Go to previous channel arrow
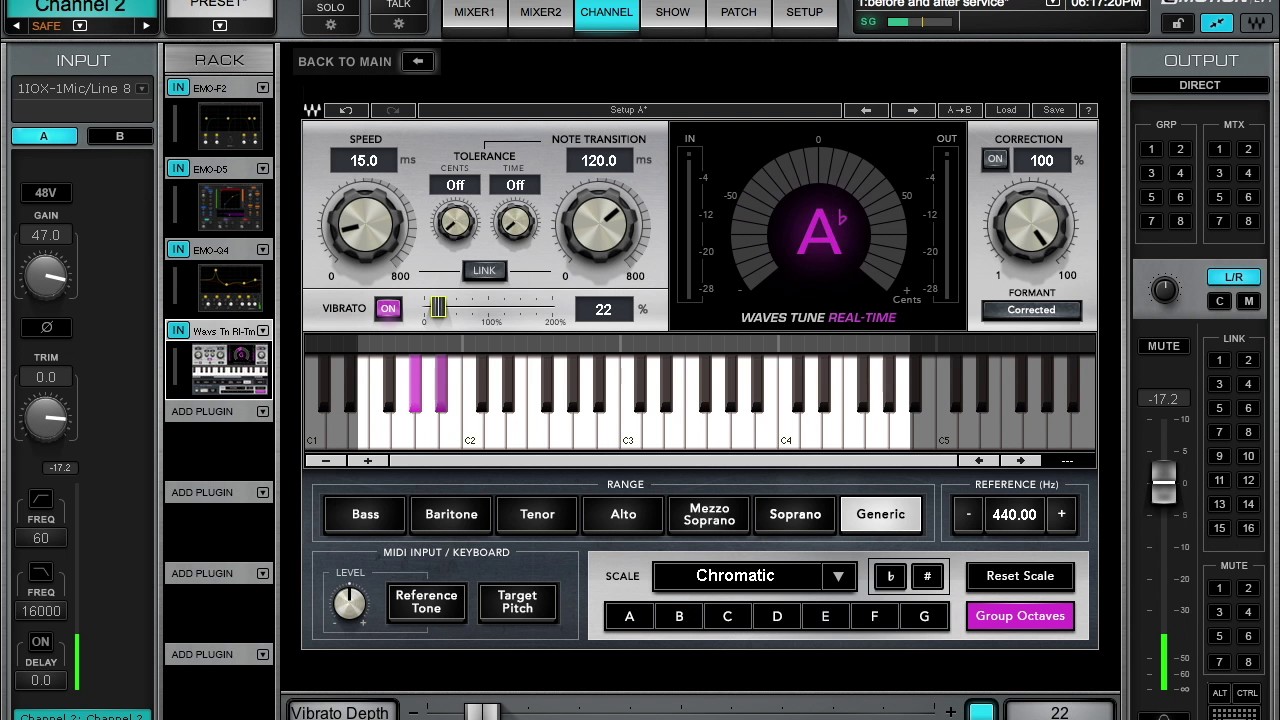This screenshot has height=720, width=1280. [16, 26]
